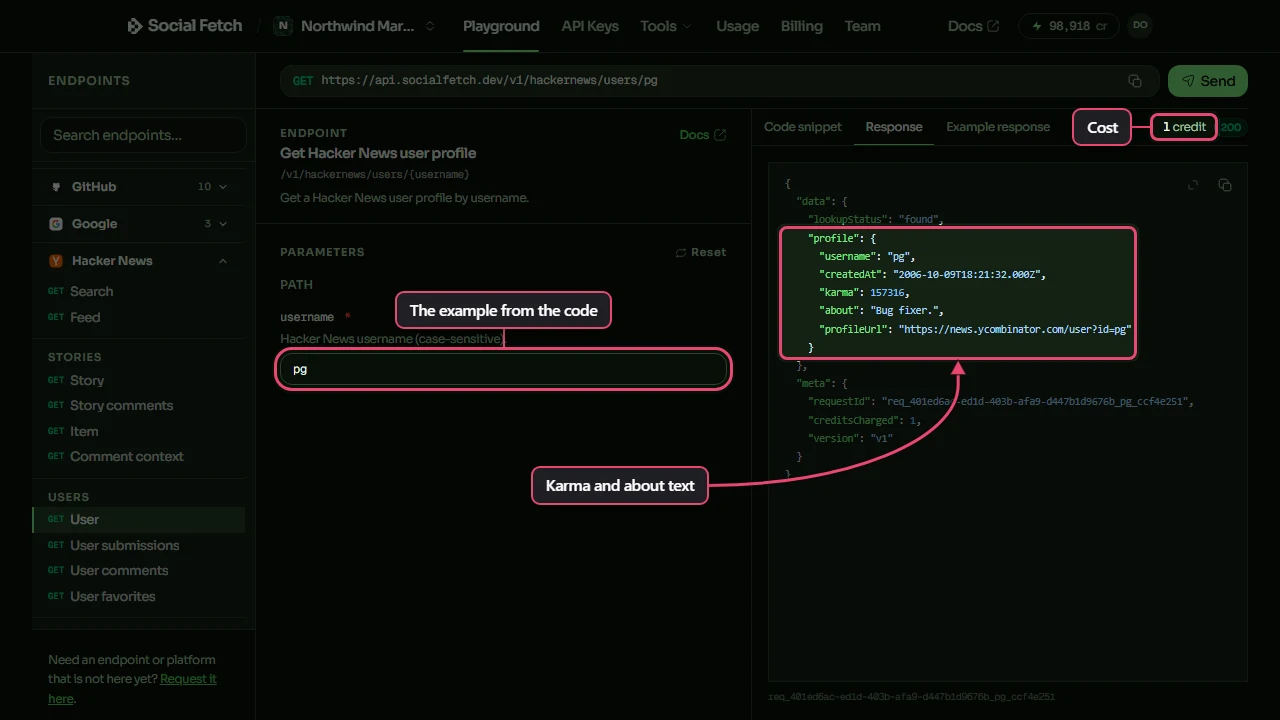
Task: Copy the JSON response body
Action: [x=1225, y=185]
